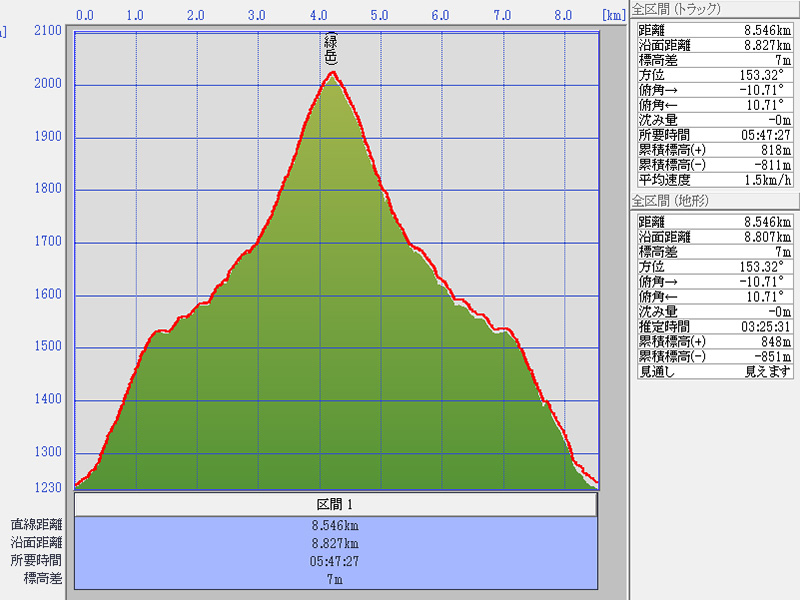Click the 2000 elevation axis label
Image resolution: width=800 pixels, height=600 pixels.
(47, 84)
